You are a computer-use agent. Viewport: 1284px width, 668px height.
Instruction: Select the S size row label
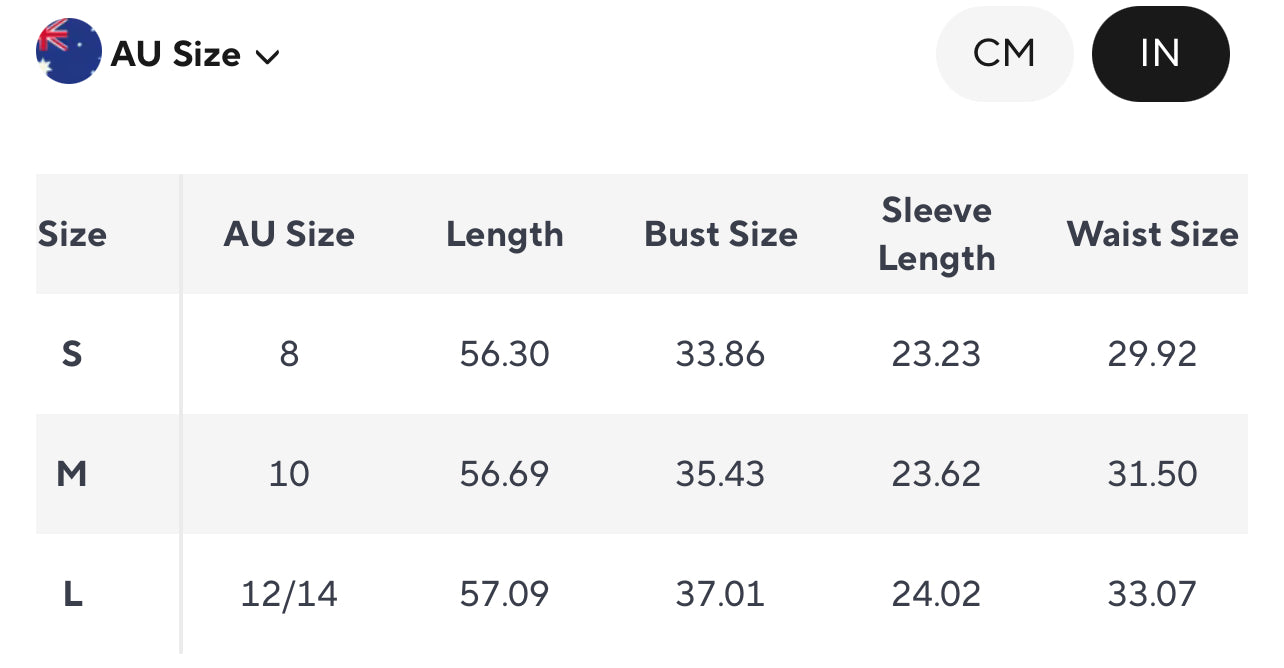72,354
